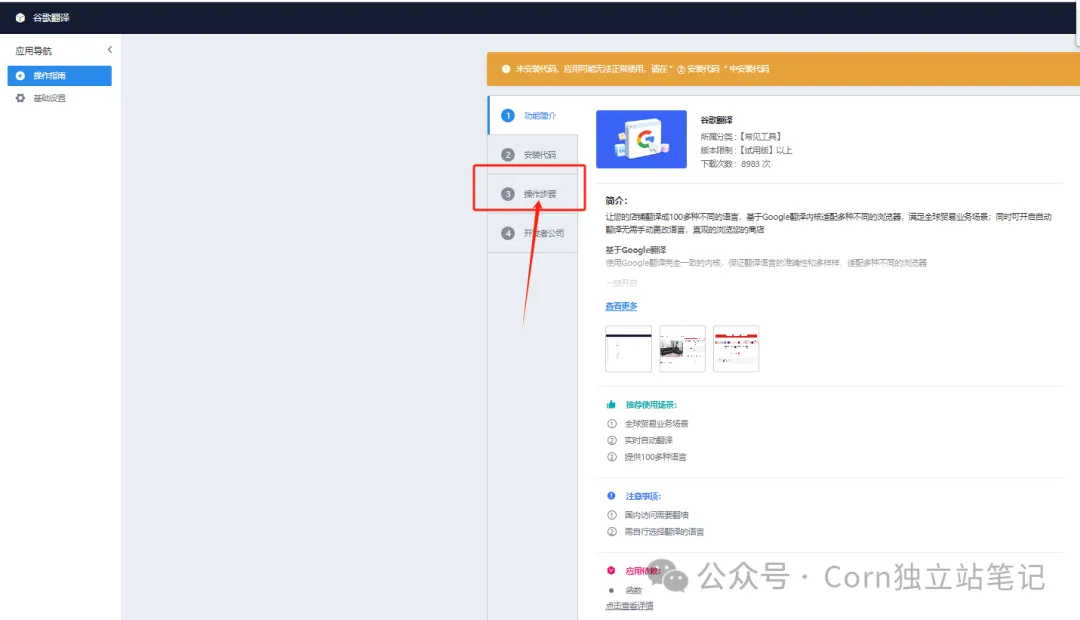The width and height of the screenshot is (1080, 620).
Task: Open 操作指南 in the sidebar
Action: (59, 76)
